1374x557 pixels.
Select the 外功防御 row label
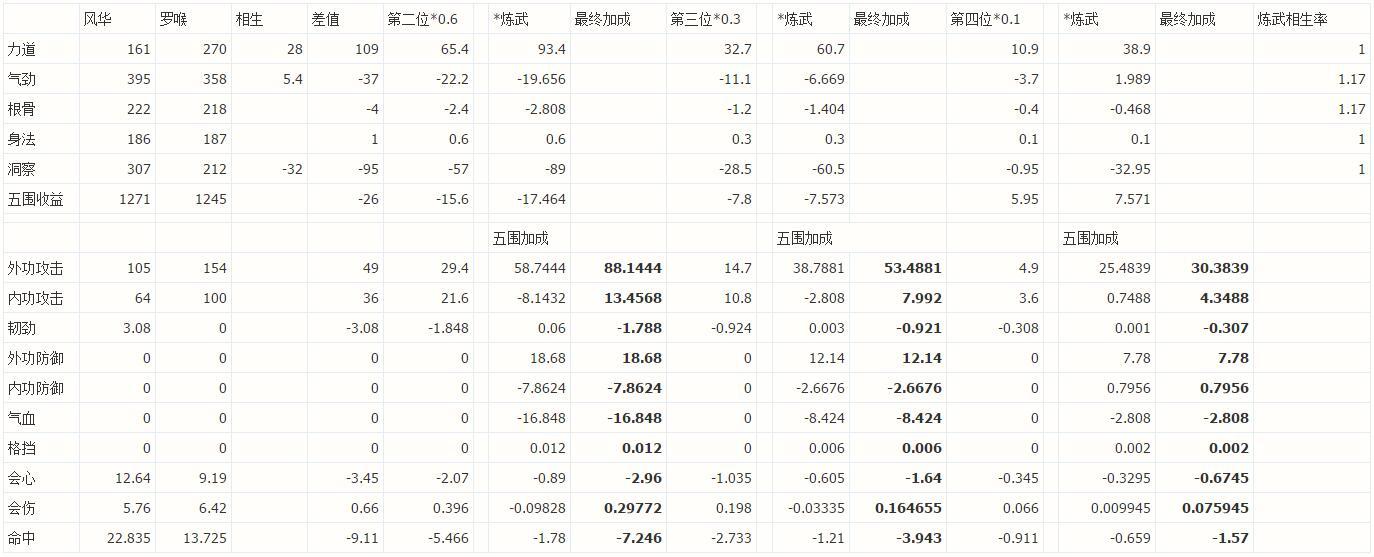[36, 358]
